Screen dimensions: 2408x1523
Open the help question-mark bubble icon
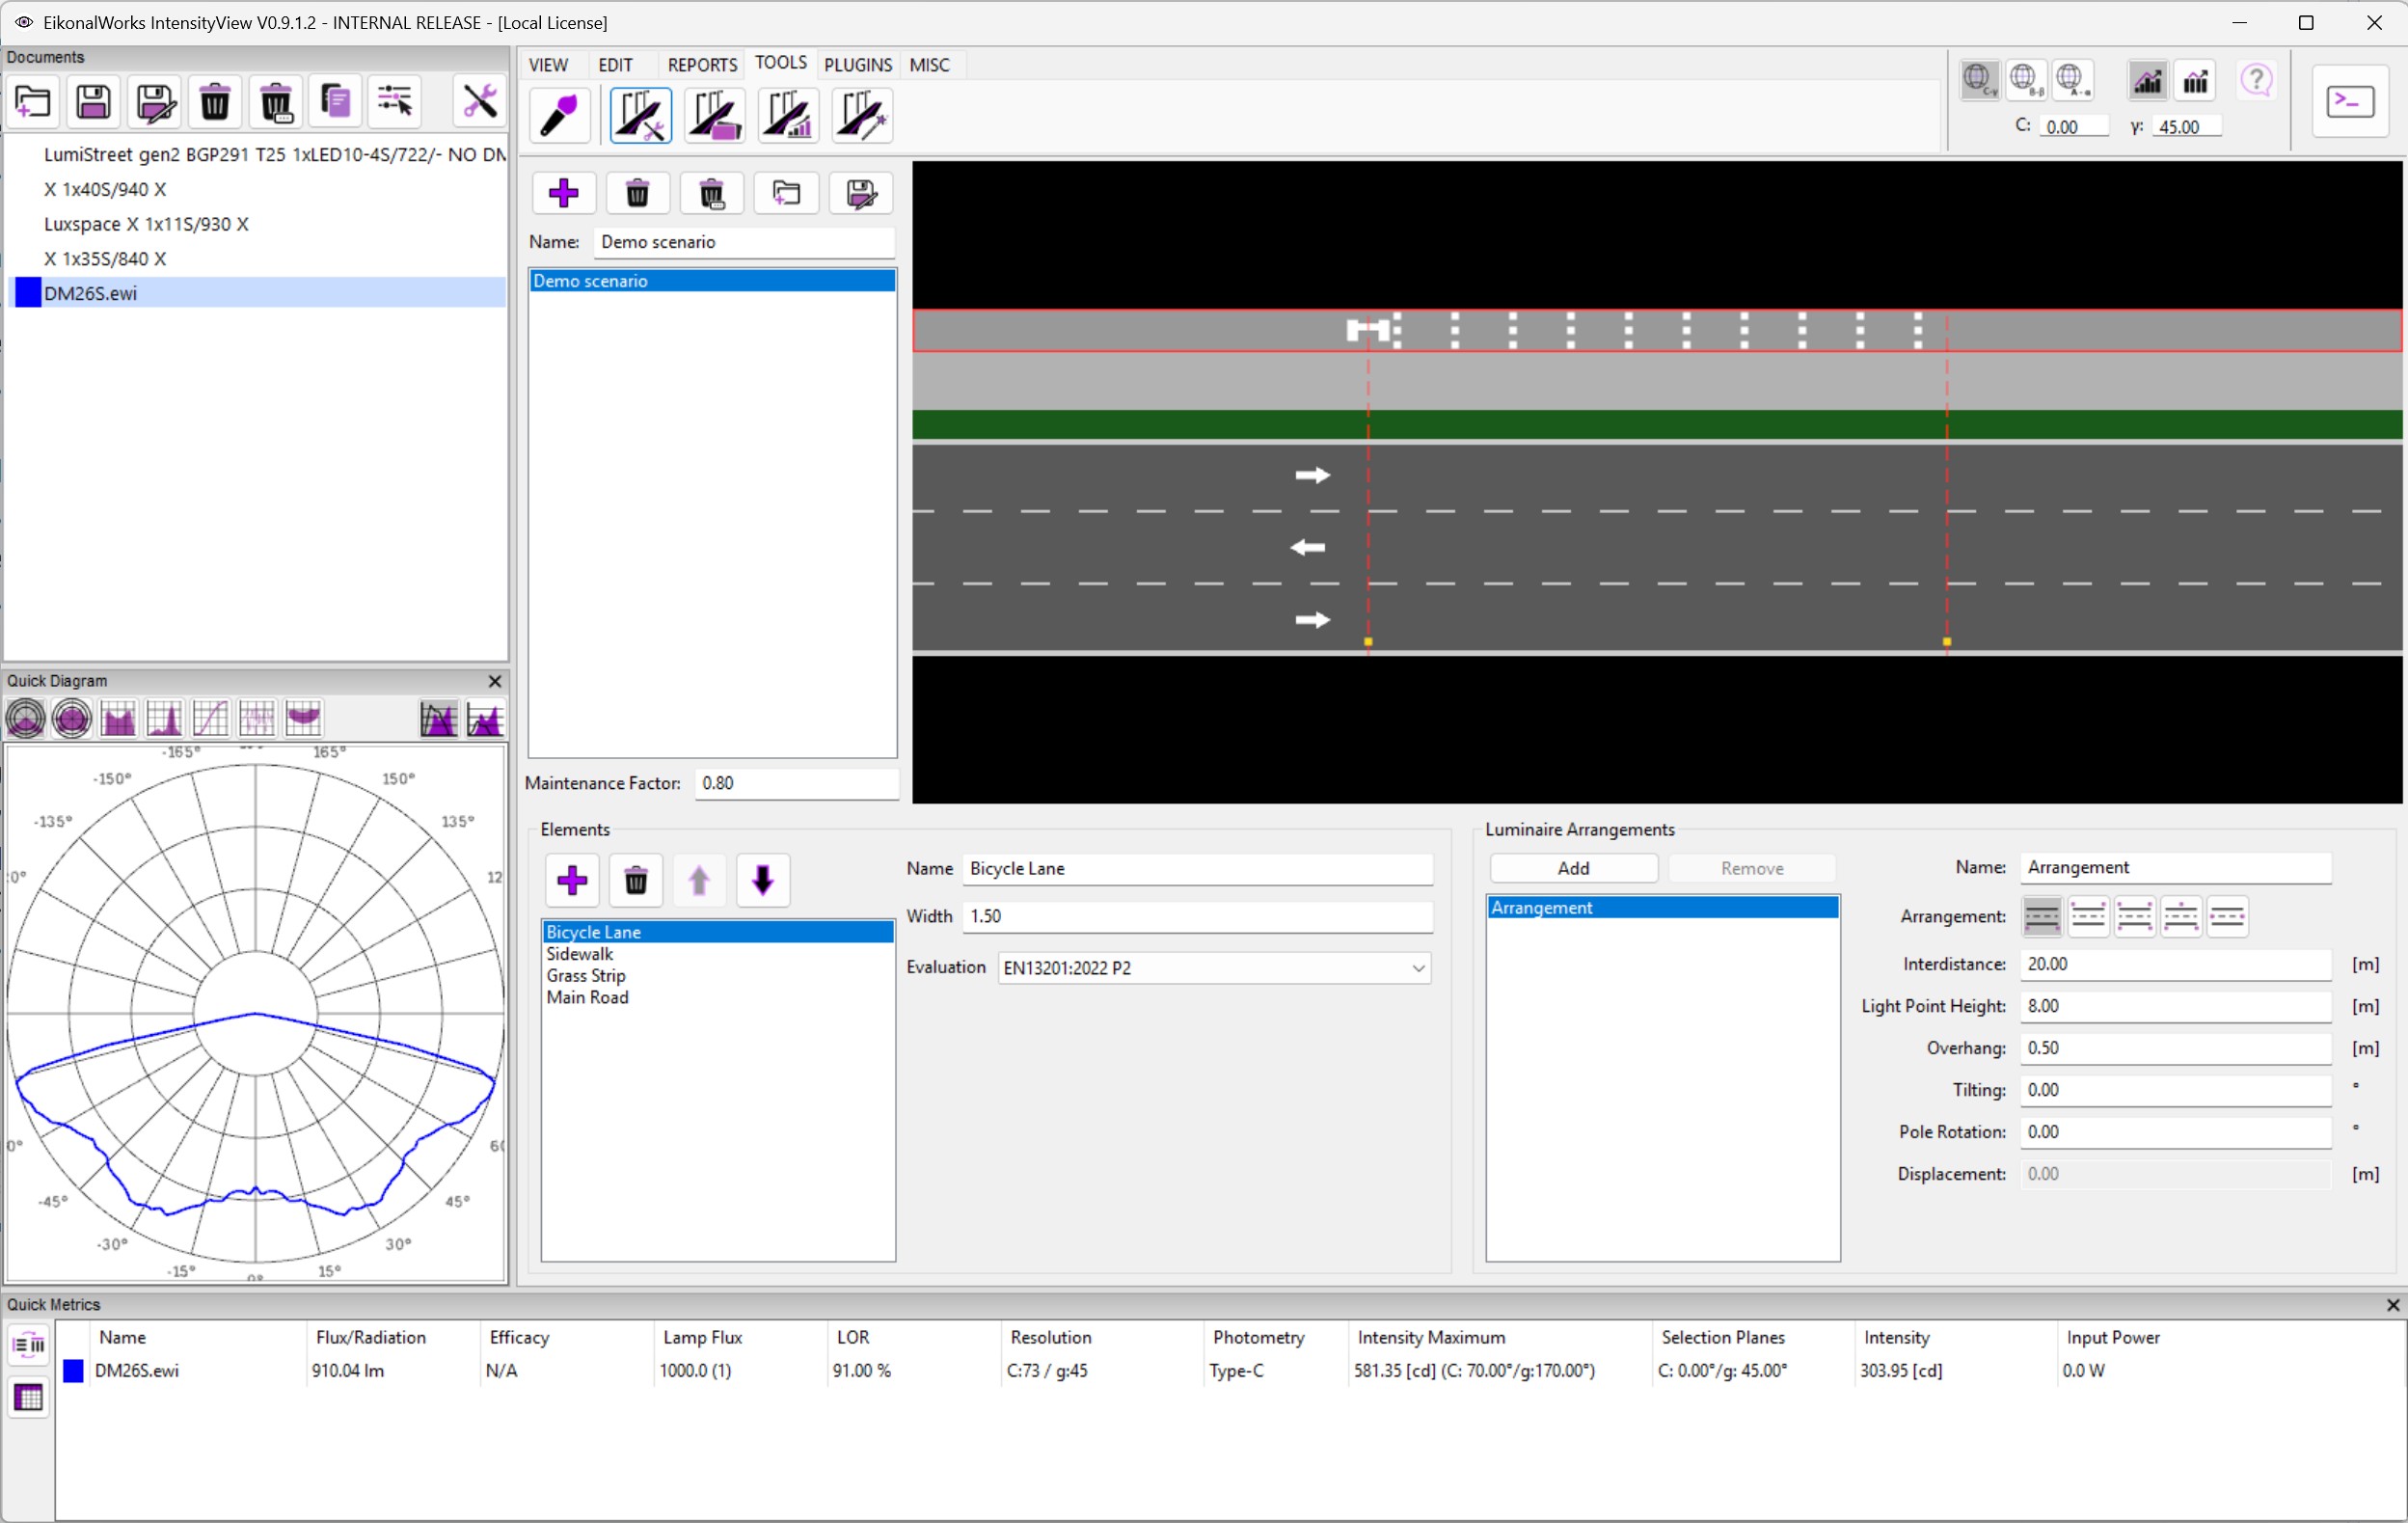(x=2256, y=80)
